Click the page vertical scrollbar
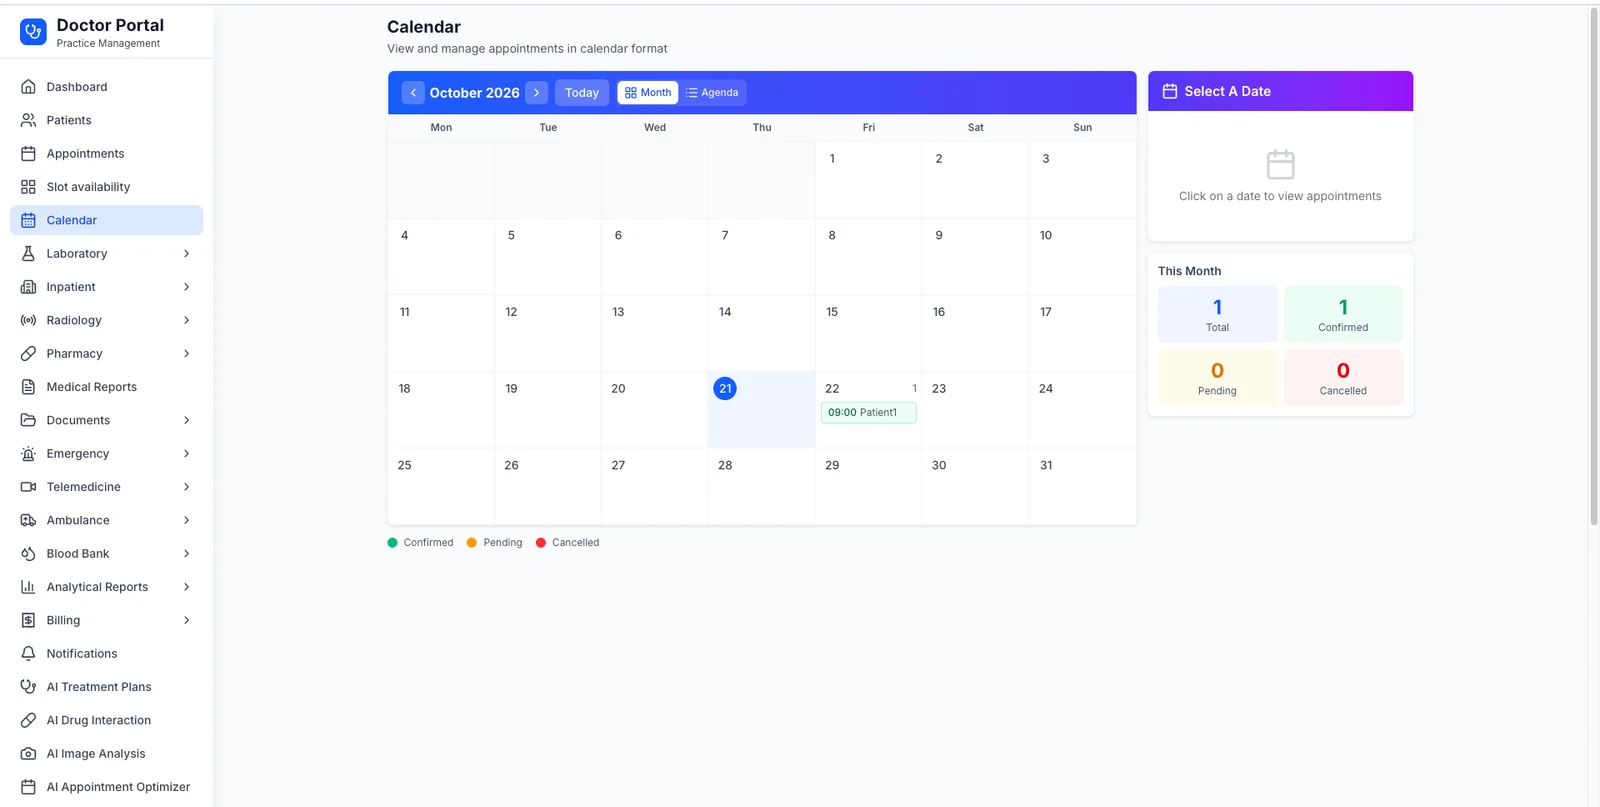 pyautogui.click(x=1594, y=265)
